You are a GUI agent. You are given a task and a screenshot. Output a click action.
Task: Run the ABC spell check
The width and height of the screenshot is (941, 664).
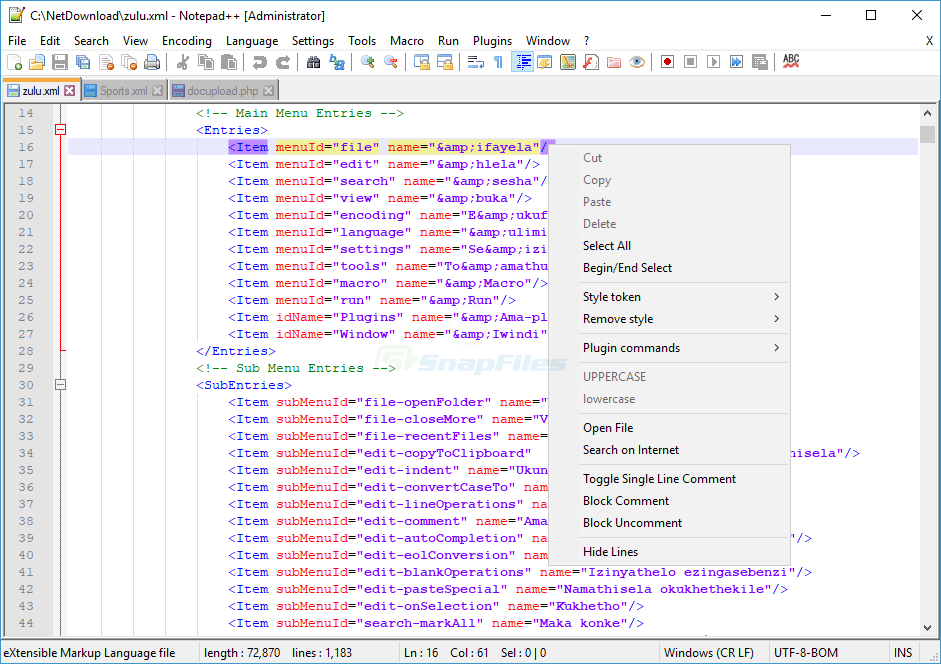[x=789, y=61]
